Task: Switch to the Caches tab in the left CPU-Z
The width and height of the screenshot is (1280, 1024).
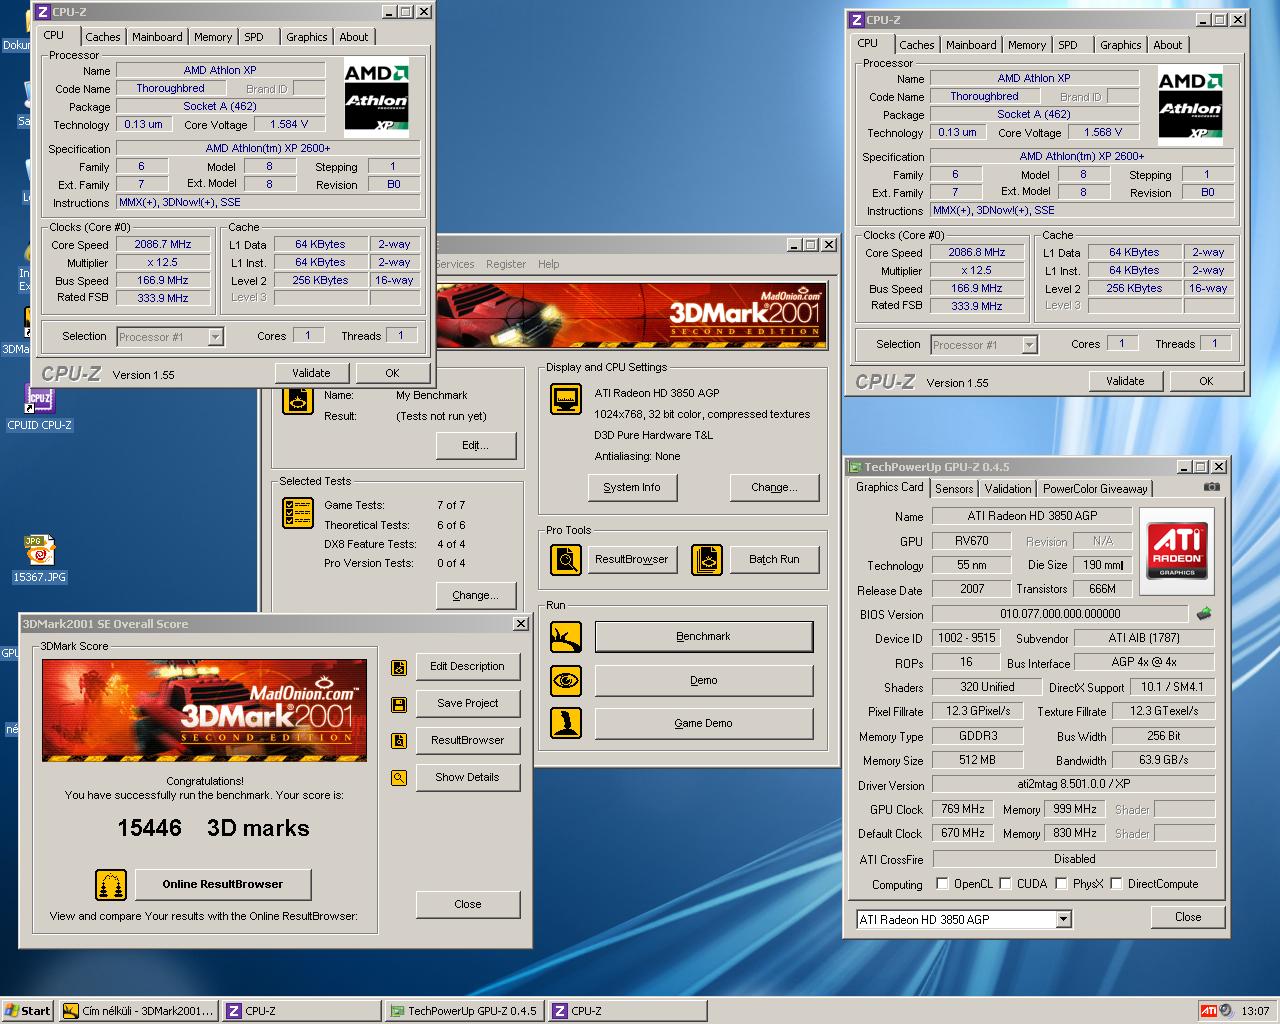Action: click(103, 37)
